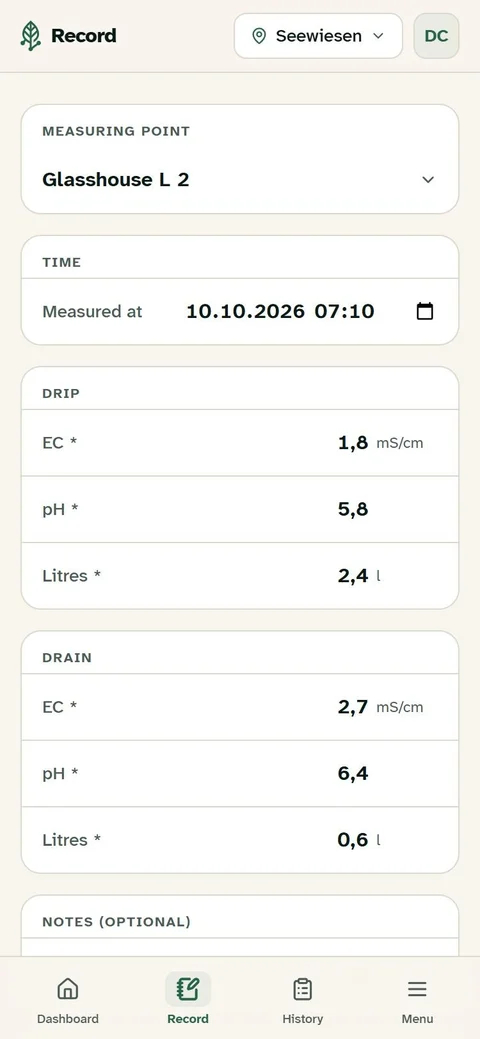The width and height of the screenshot is (480, 1039).
Task: Switch to the History tab label
Action: point(302,1018)
